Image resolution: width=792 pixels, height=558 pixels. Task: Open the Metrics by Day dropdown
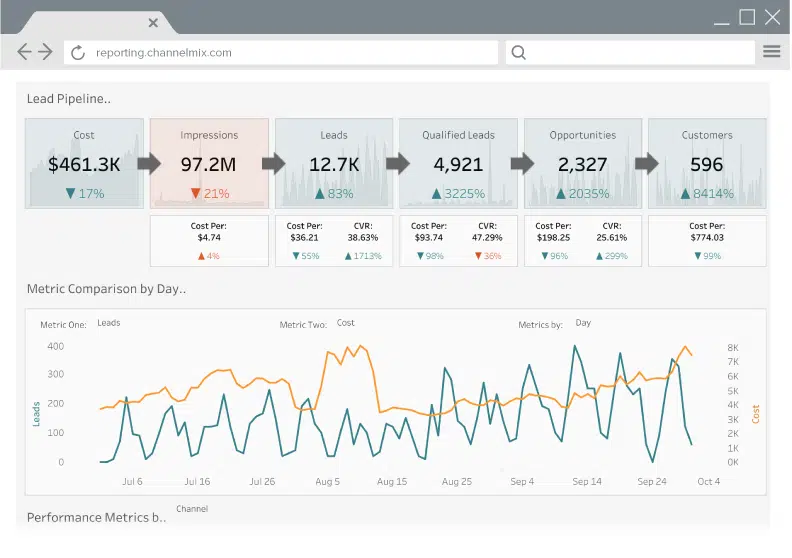click(583, 323)
